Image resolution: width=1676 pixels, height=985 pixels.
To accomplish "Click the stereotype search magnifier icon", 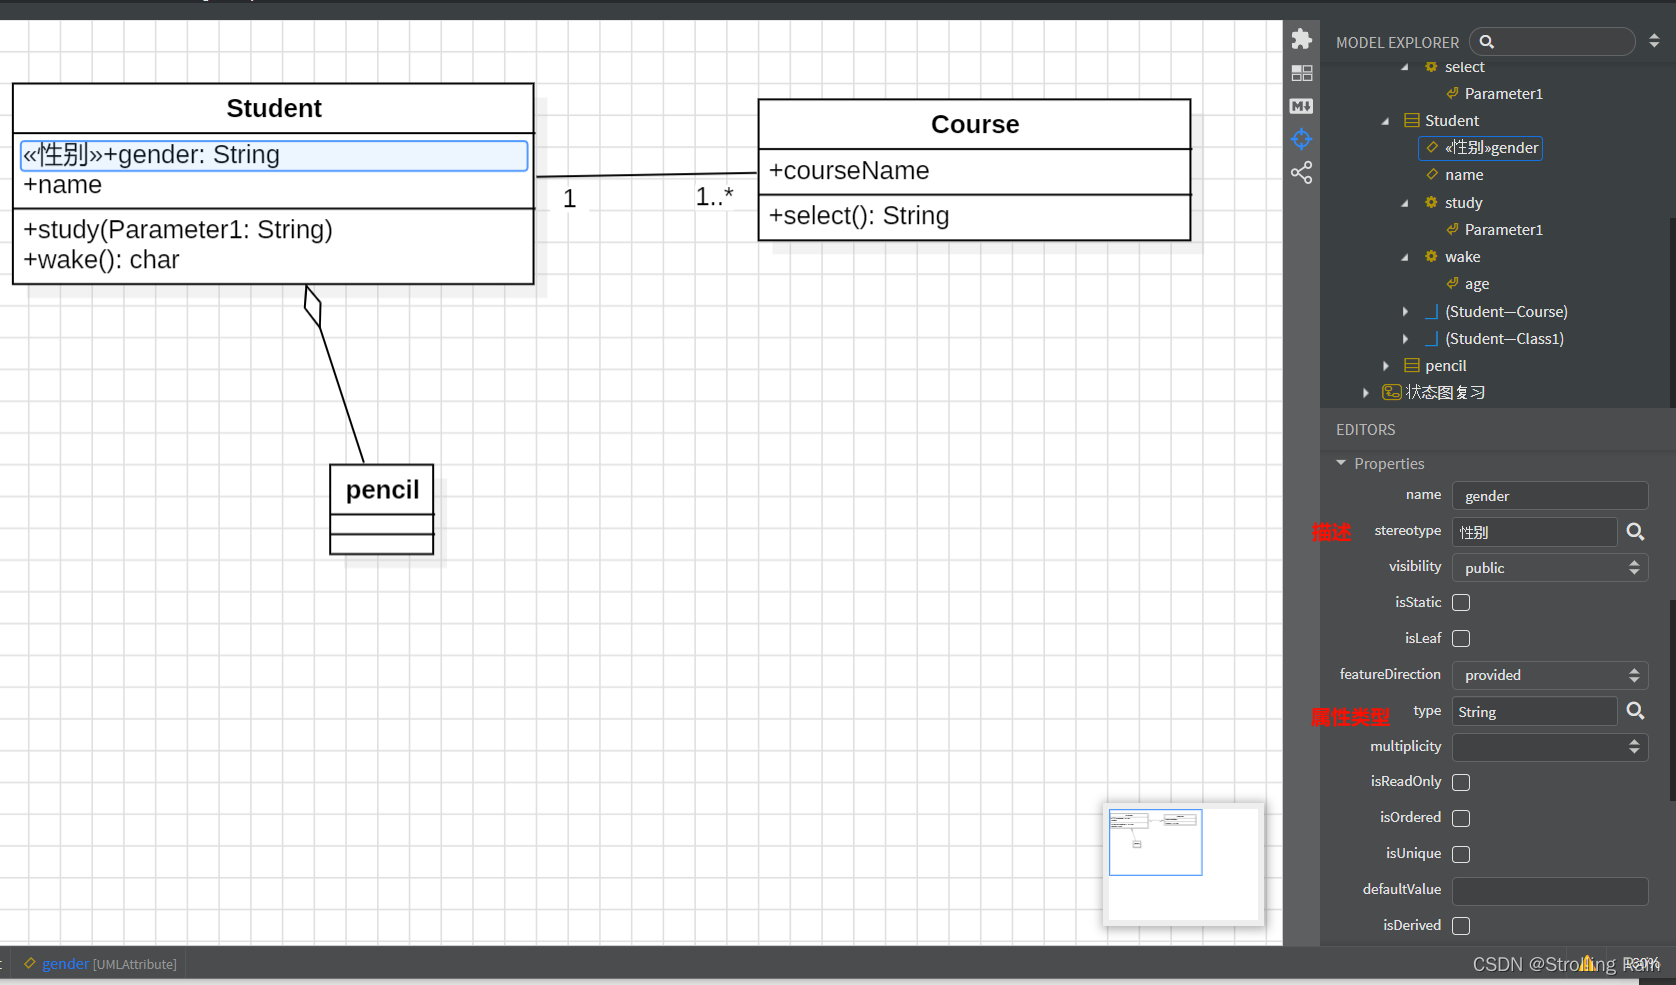I will 1635,532.
